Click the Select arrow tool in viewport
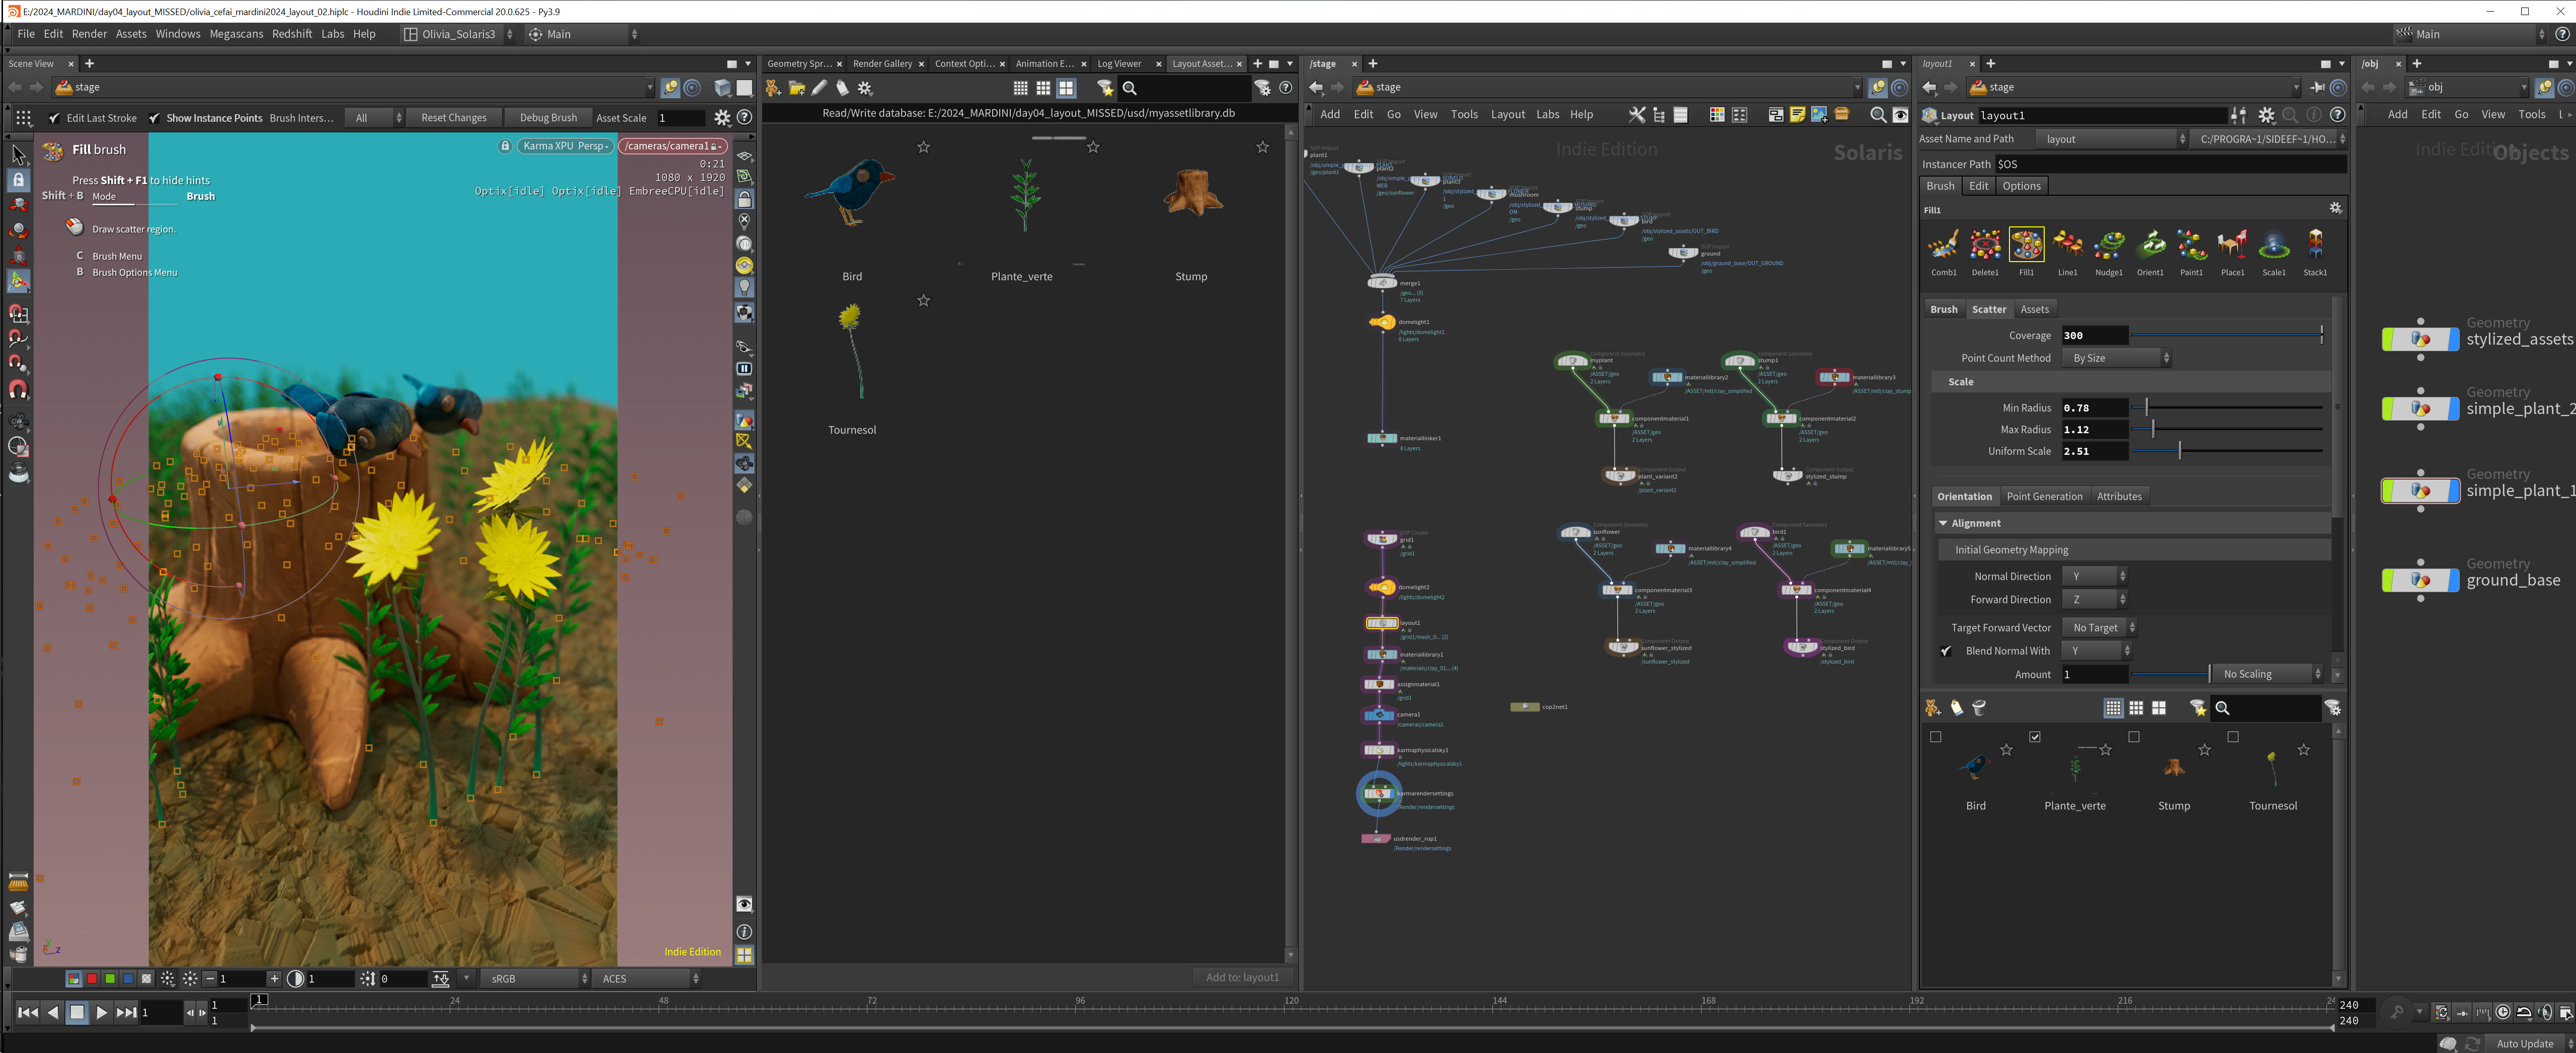The width and height of the screenshot is (2576, 1053). tap(18, 155)
